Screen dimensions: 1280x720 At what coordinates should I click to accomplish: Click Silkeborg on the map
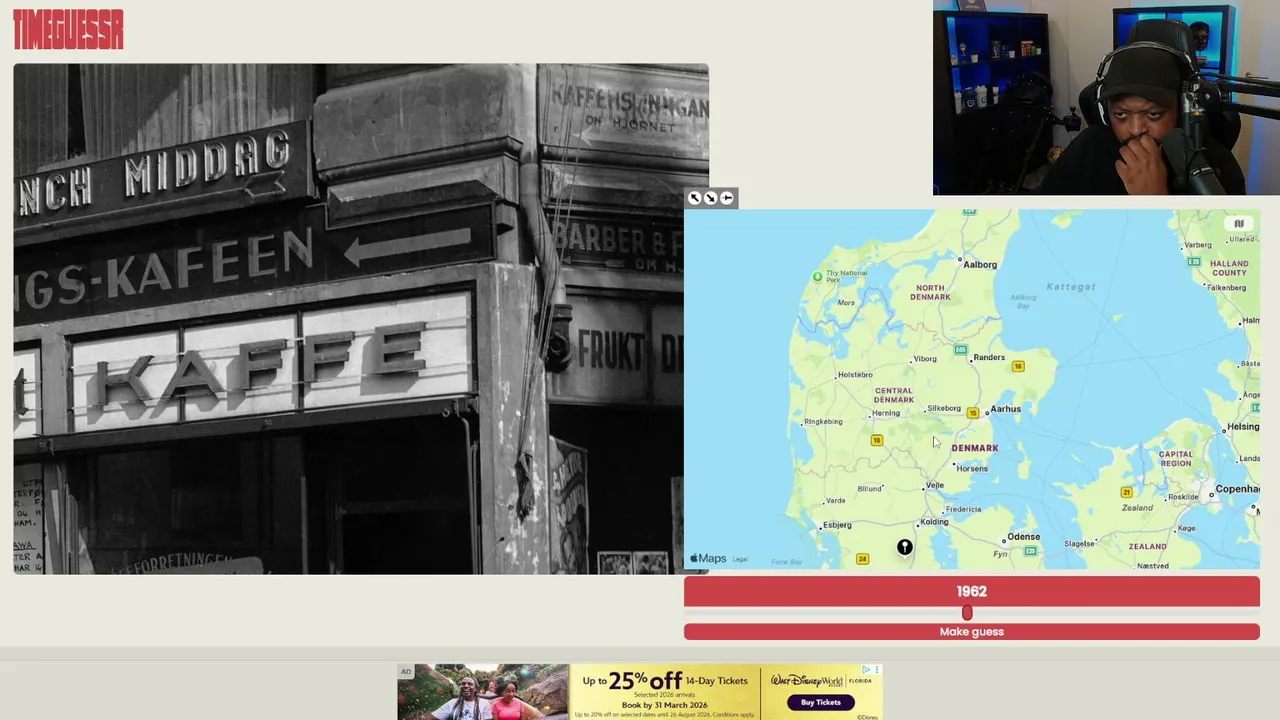click(x=943, y=408)
